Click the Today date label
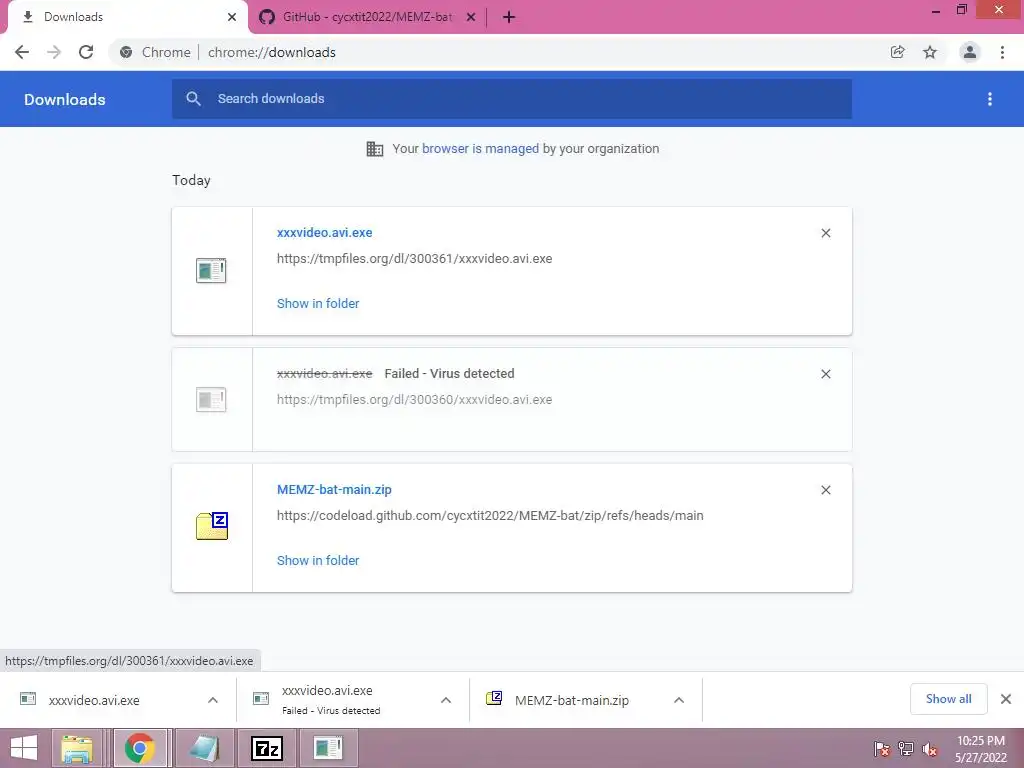Screen dimensions: 1024x768 click(x=191, y=180)
